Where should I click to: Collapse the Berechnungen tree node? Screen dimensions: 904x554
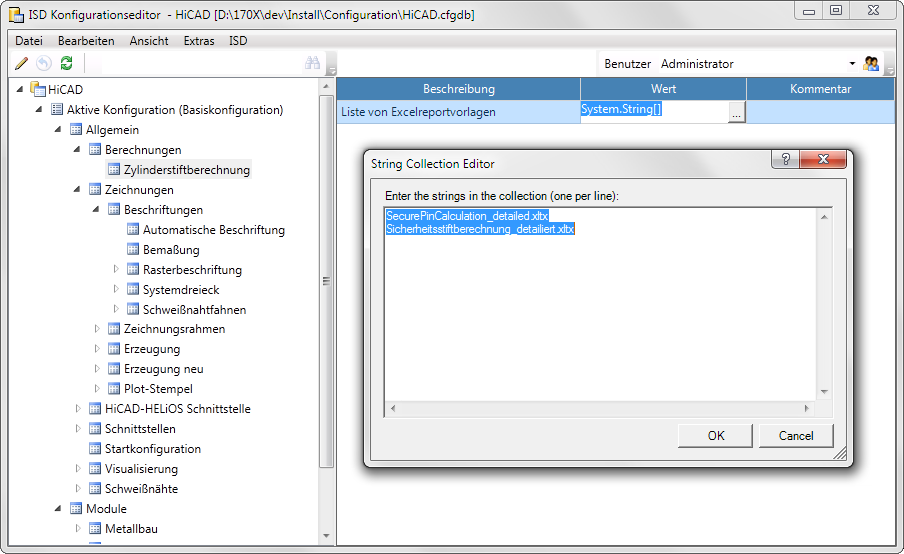point(77,150)
